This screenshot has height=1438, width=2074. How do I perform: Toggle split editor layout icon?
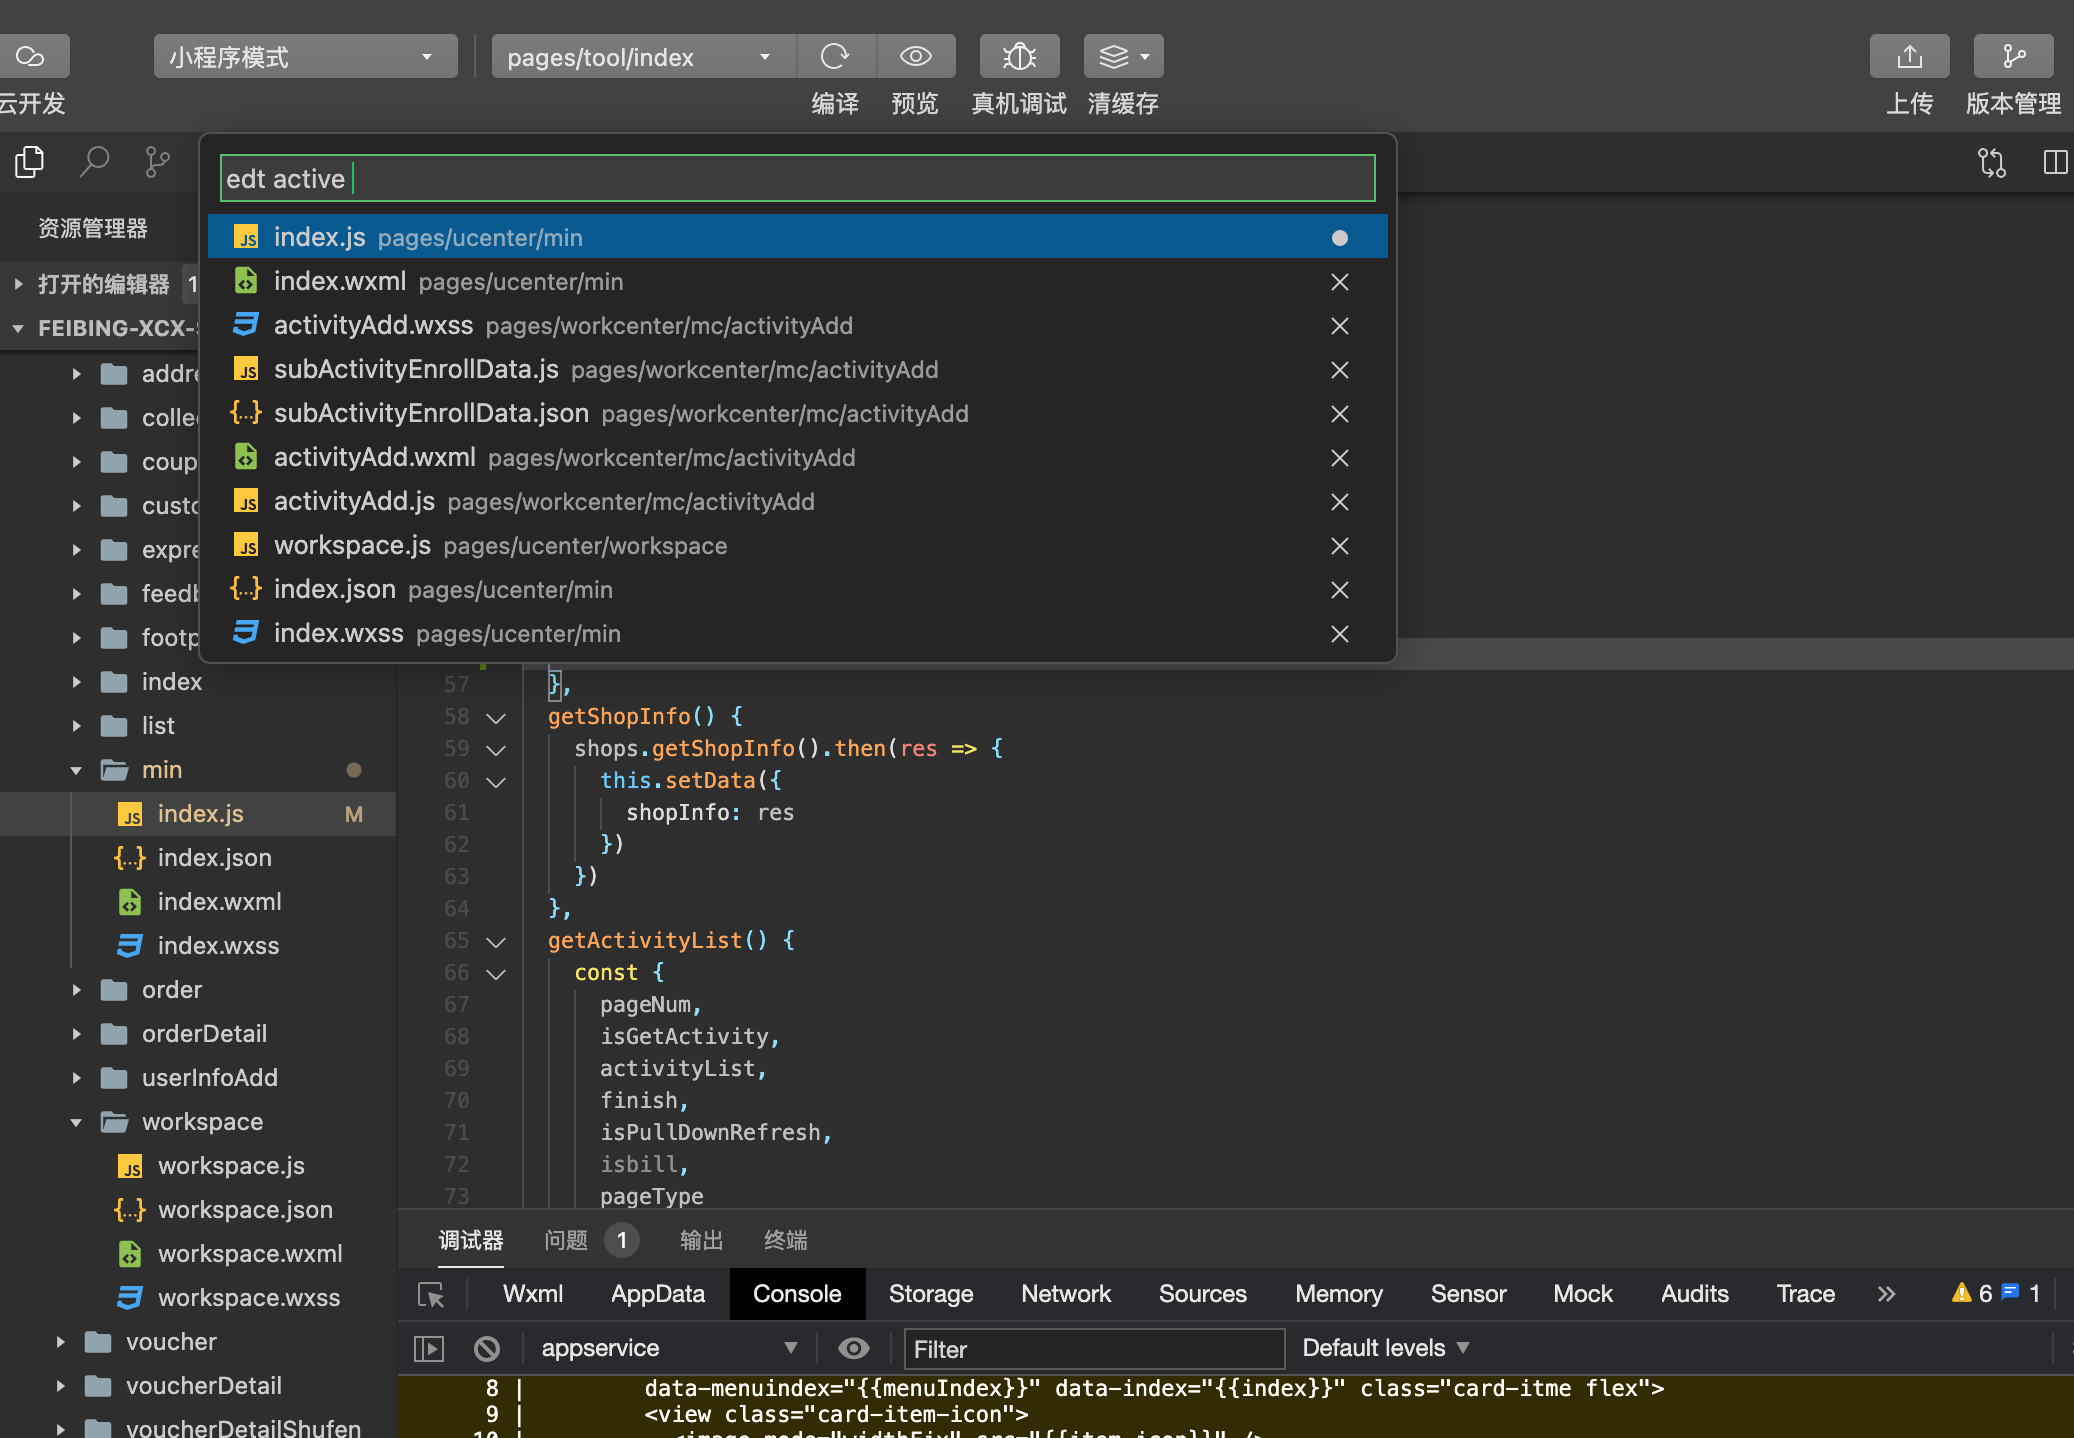(2055, 162)
